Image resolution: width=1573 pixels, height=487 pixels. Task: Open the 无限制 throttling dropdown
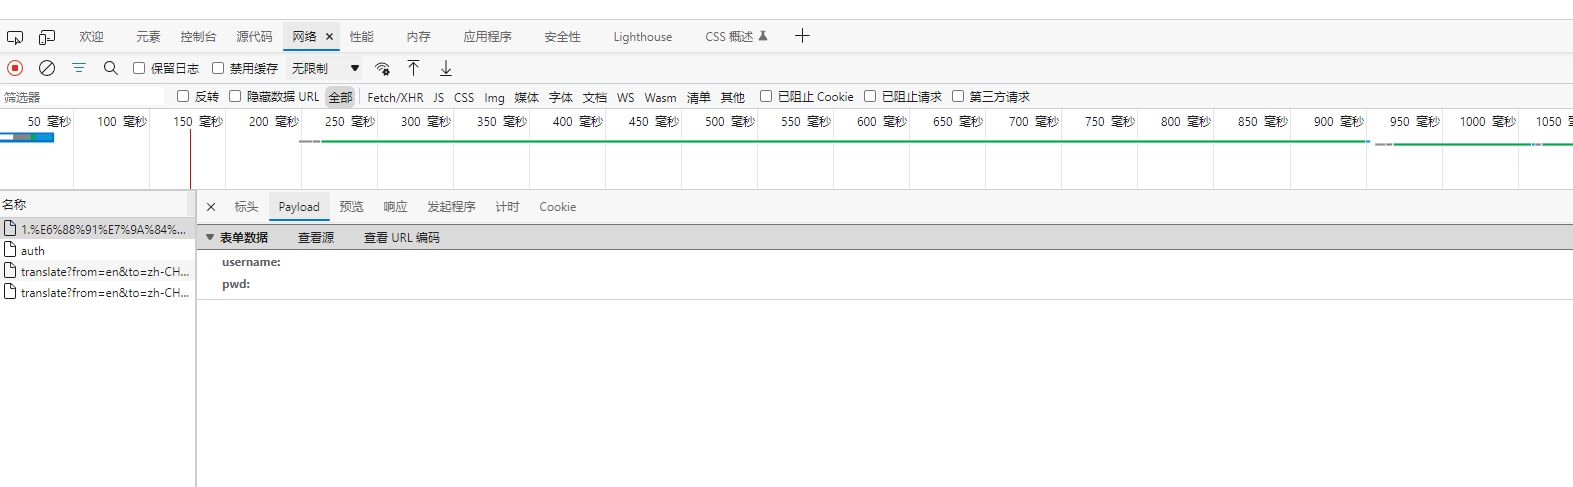click(325, 68)
